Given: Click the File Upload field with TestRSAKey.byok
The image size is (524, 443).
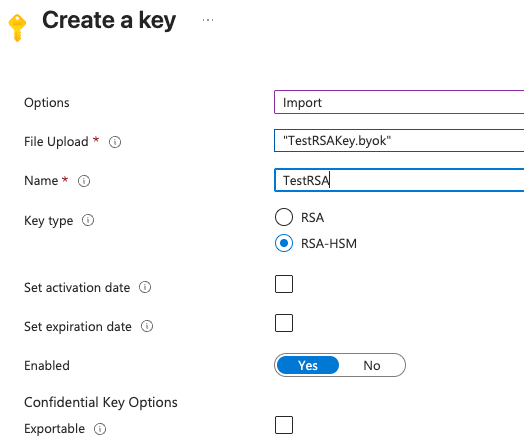Looking at the screenshot, I should [x=399, y=141].
